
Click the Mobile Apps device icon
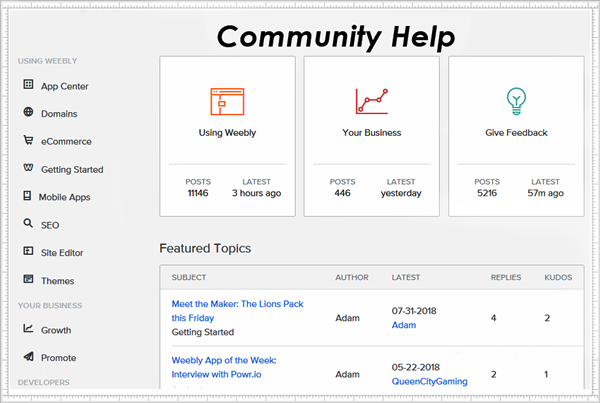(x=27, y=196)
